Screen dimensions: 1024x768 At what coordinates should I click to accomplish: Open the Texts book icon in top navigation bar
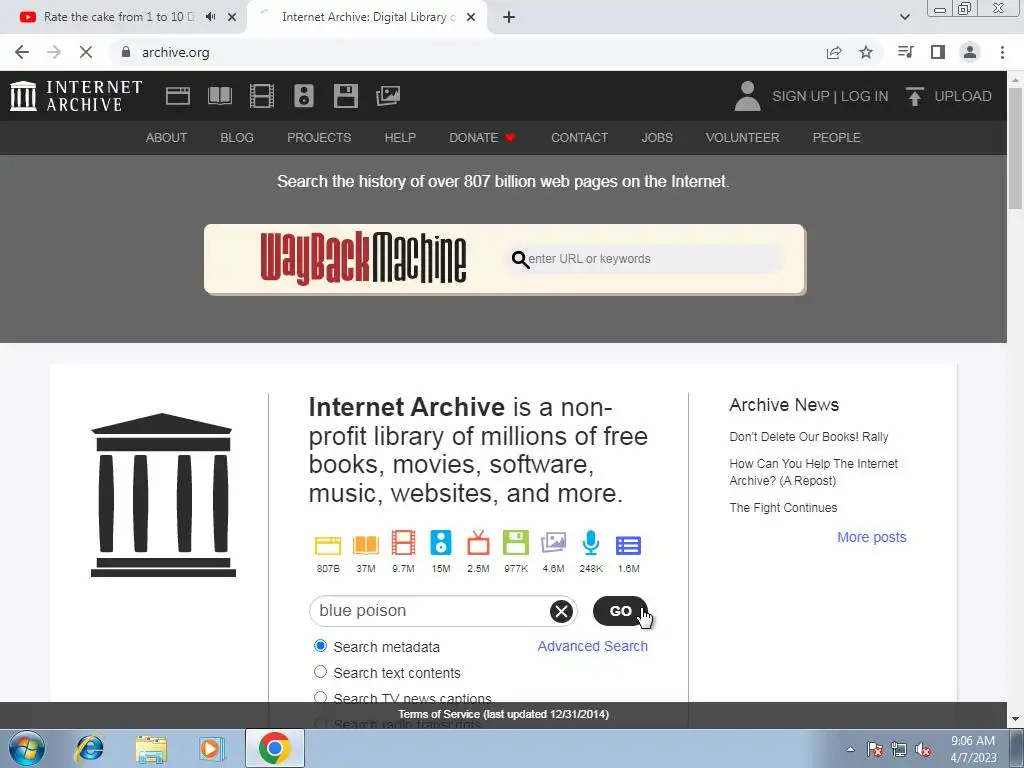click(x=219, y=96)
